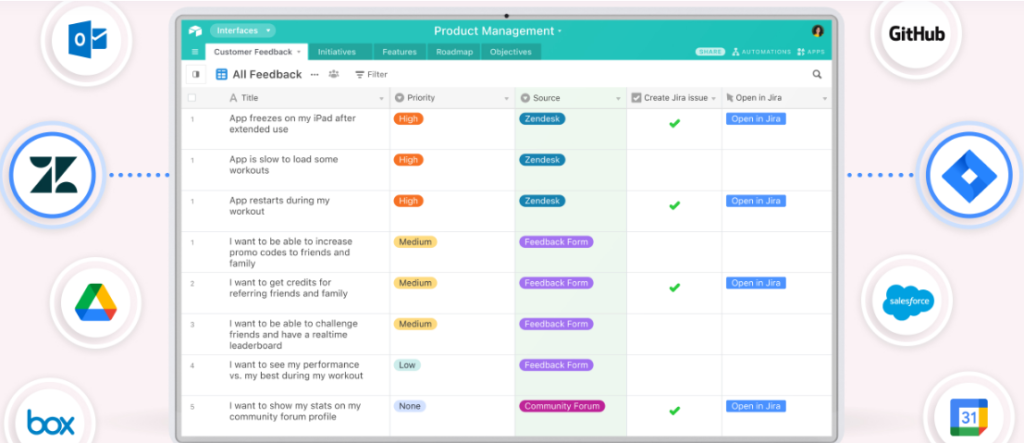Uncheck Create Jira issue for iPad freeze row
The image size is (1024, 443).
pyautogui.click(x=675, y=123)
